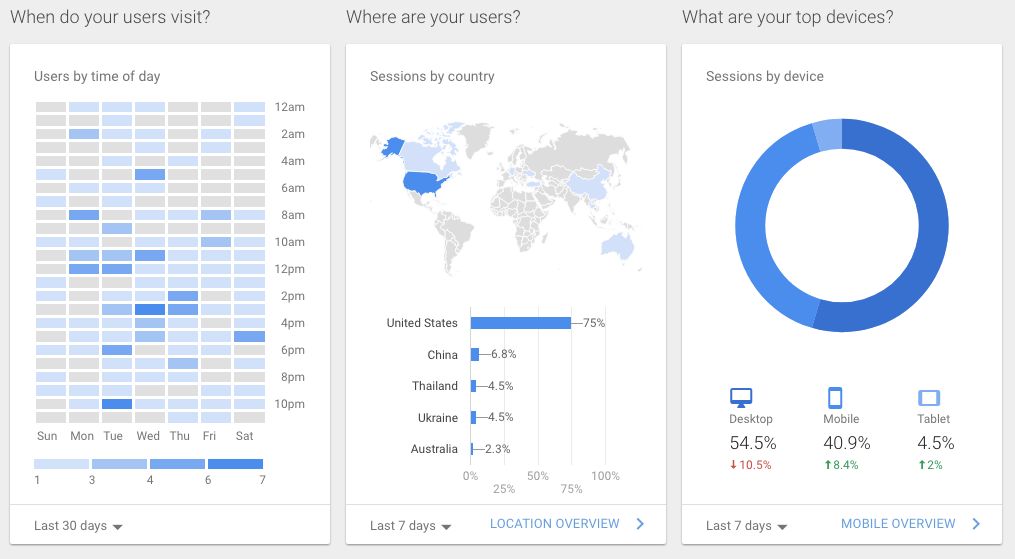Click the red down arrow by 10.5%
Image resolution: width=1015 pixels, height=559 pixels.
click(x=733, y=465)
